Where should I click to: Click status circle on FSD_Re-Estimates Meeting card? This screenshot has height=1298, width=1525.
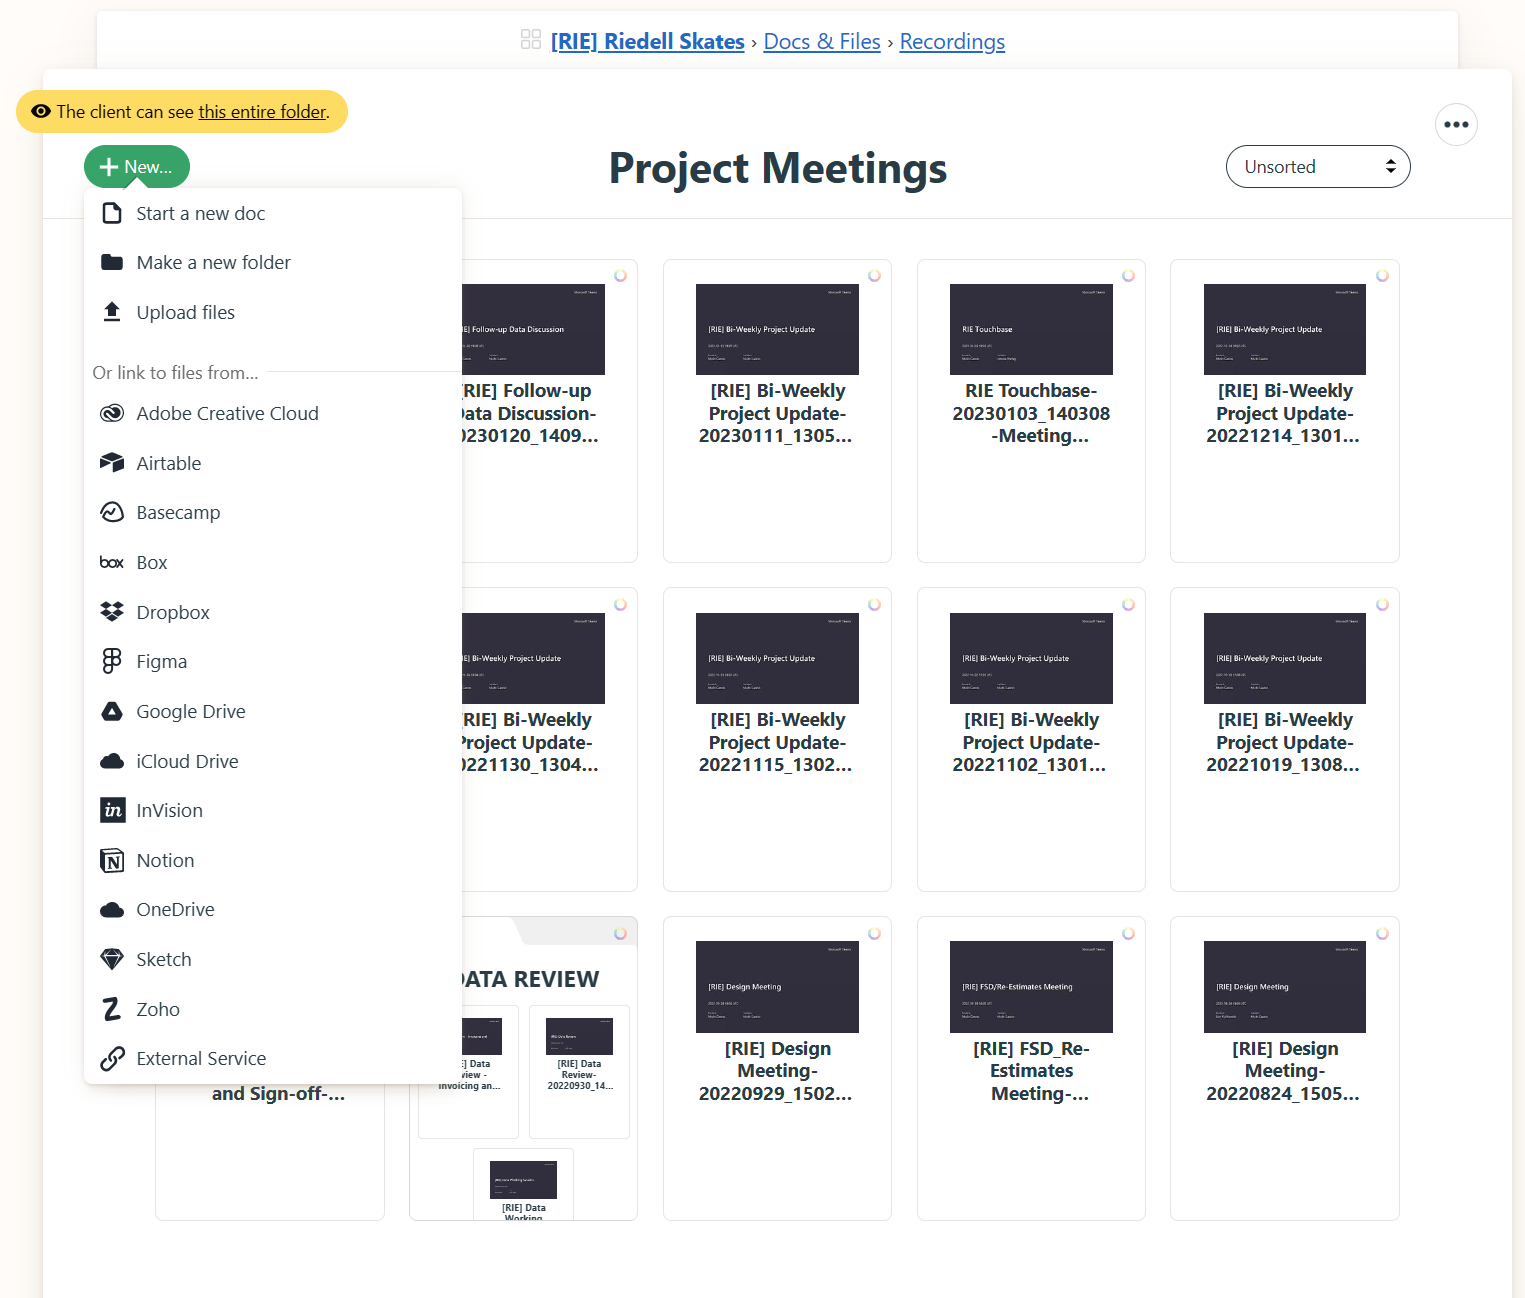pos(1128,934)
